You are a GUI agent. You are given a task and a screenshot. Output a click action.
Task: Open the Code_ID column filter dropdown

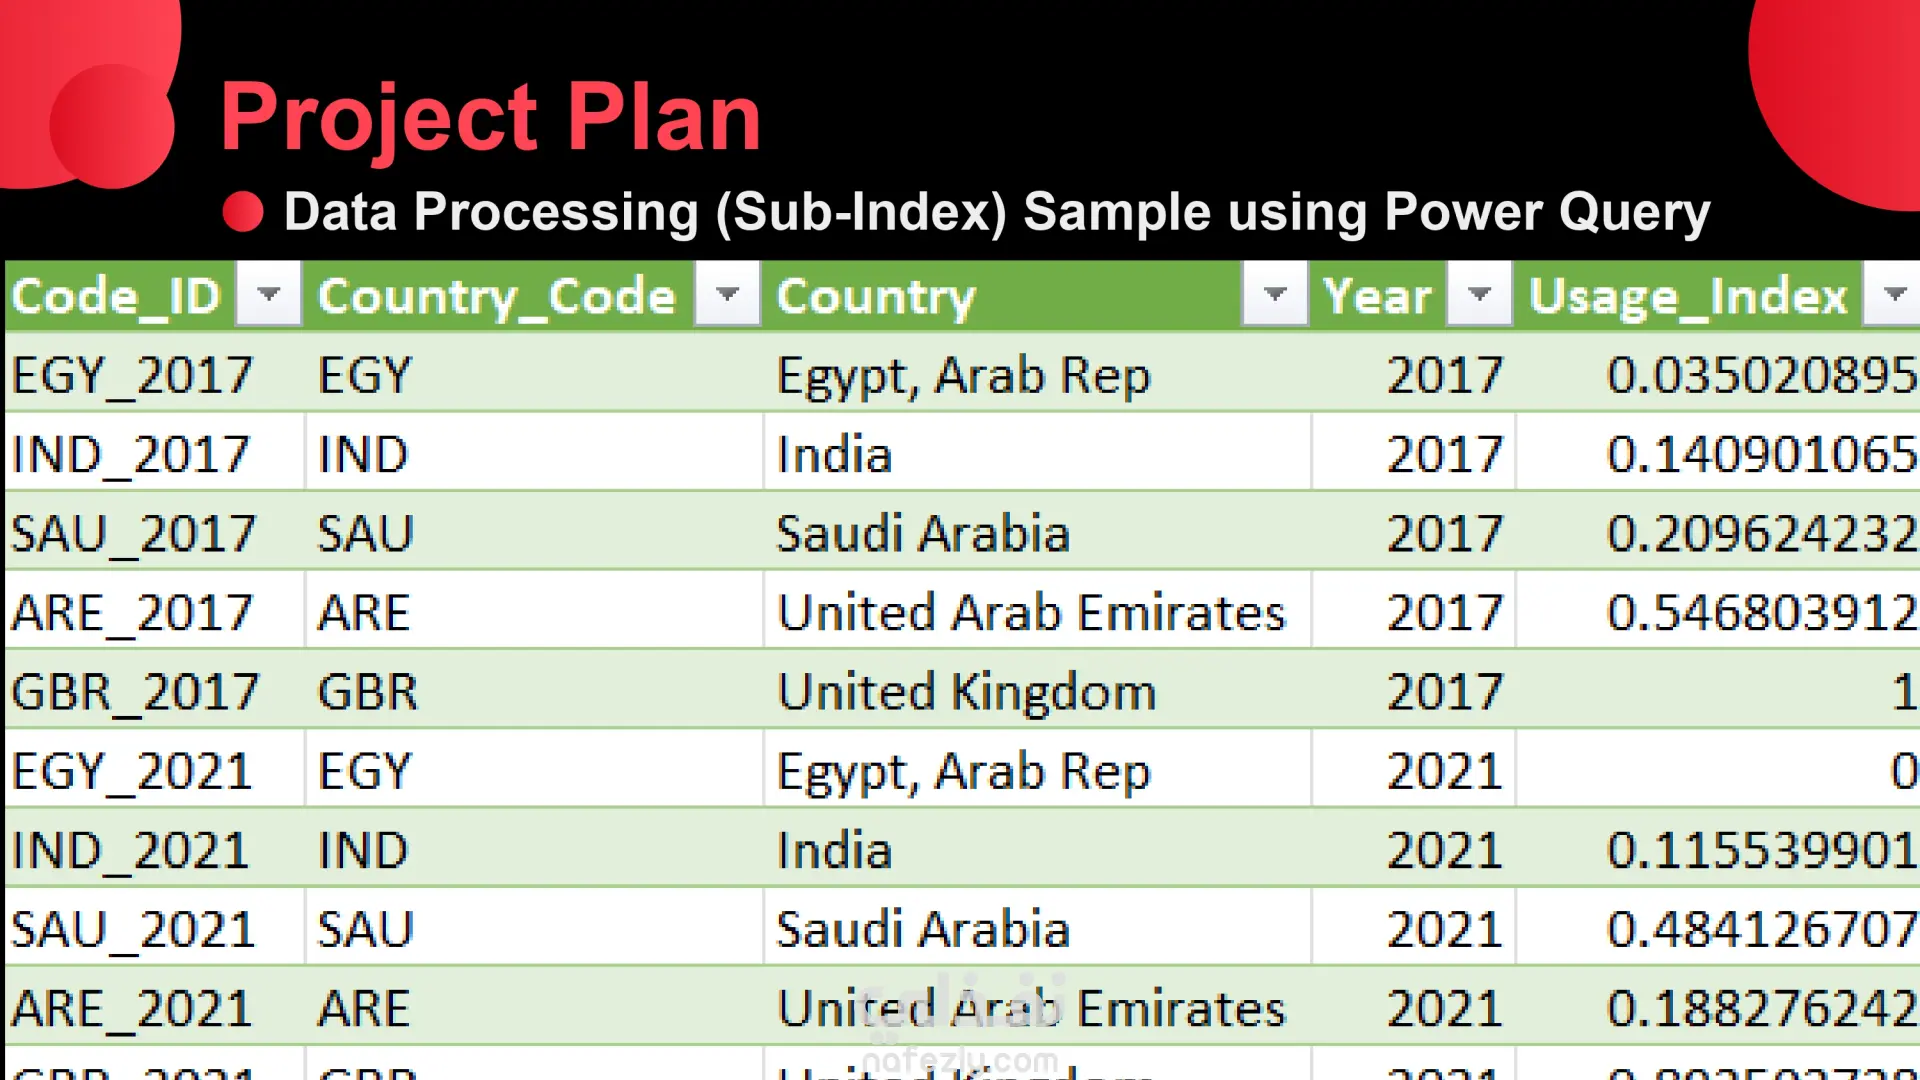[x=268, y=294]
